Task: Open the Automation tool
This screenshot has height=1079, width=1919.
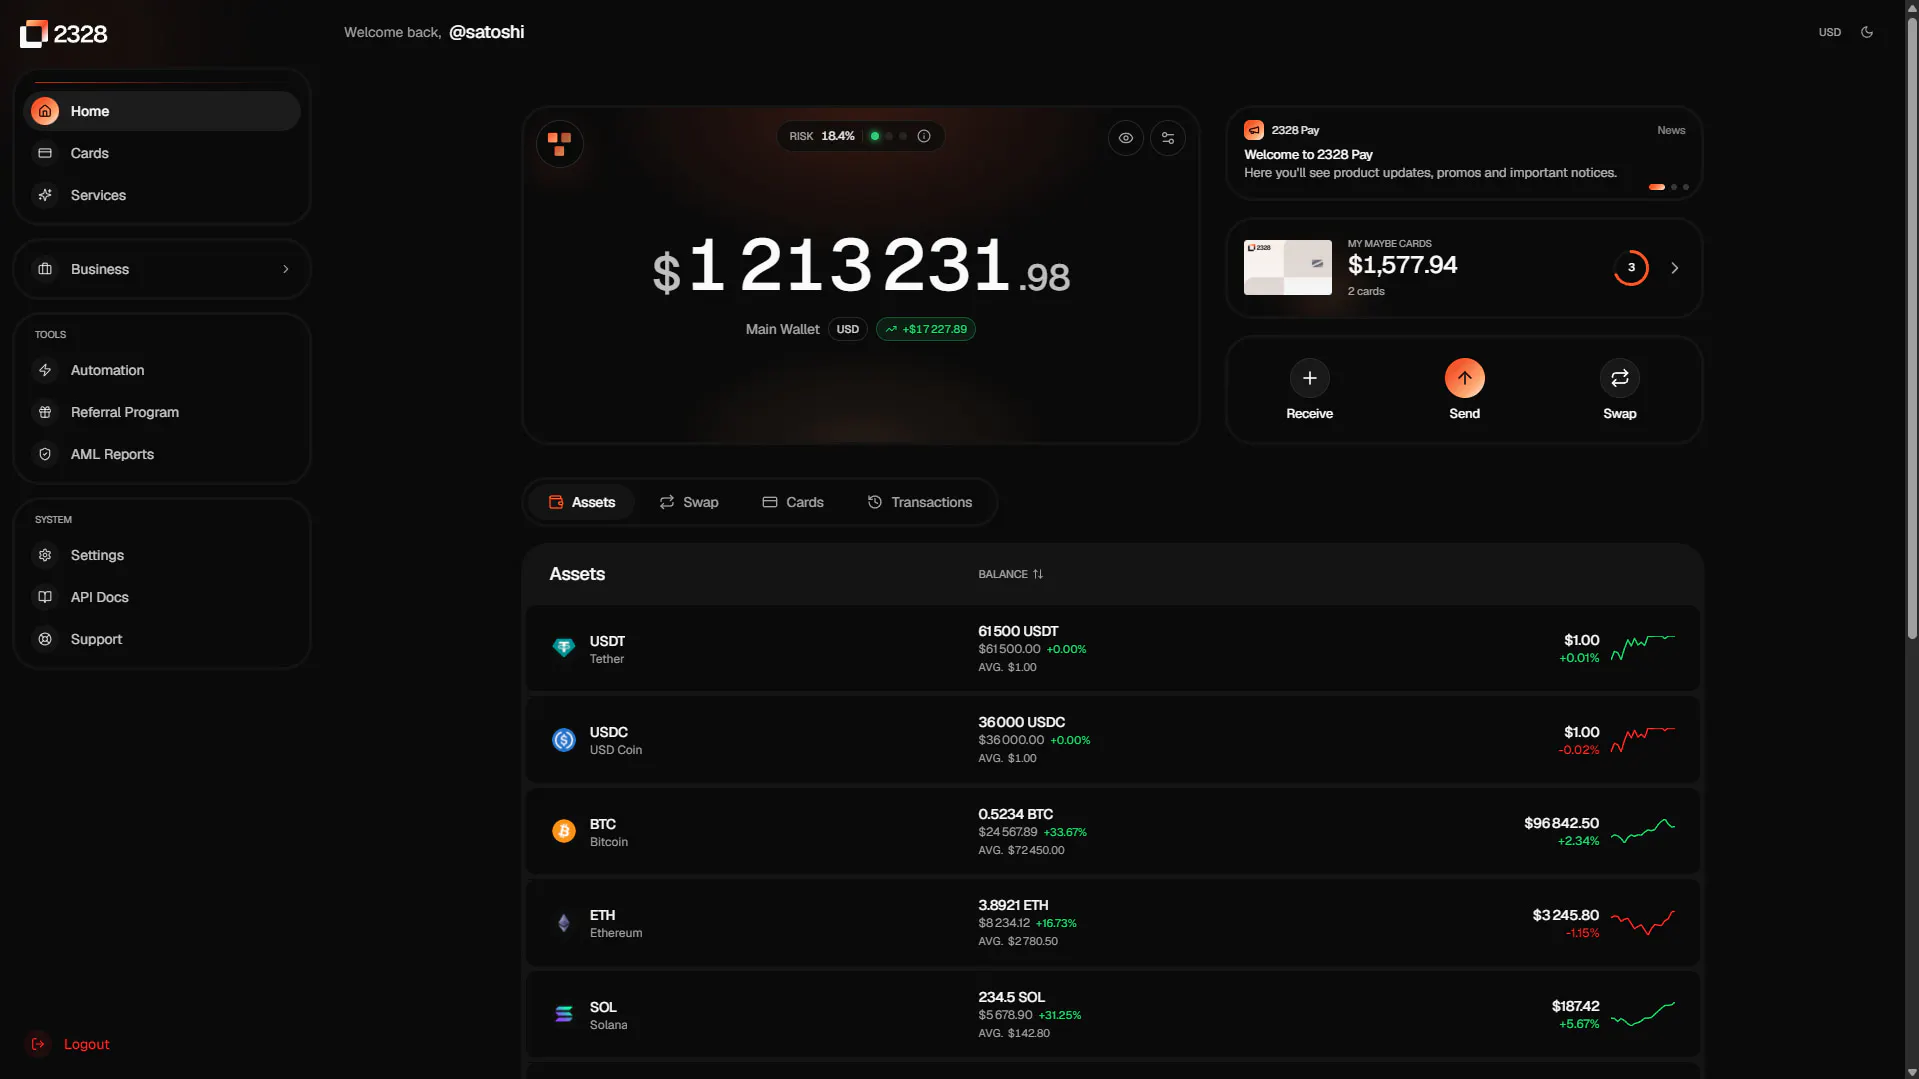Action: [x=162, y=370]
